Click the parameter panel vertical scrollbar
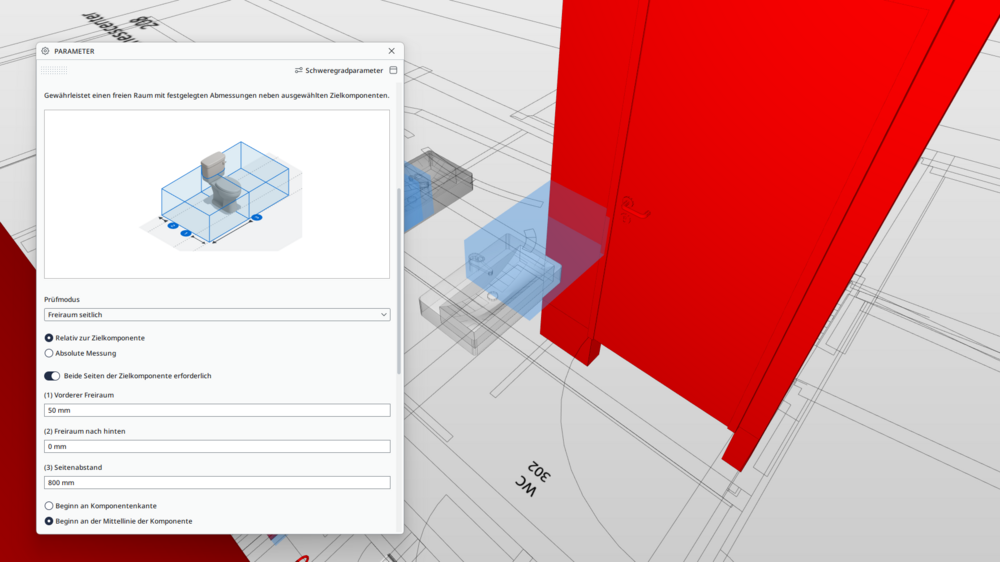Viewport: 1000px width, 562px height. [x=399, y=280]
